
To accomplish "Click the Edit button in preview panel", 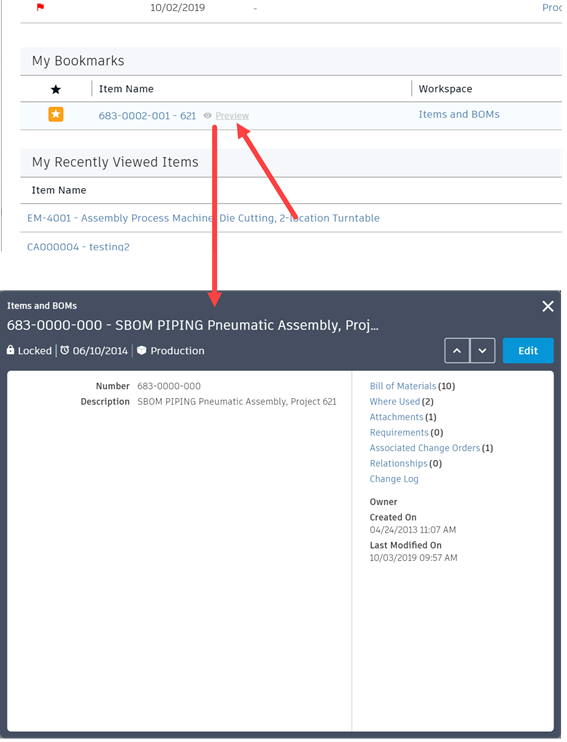I will tap(528, 351).
